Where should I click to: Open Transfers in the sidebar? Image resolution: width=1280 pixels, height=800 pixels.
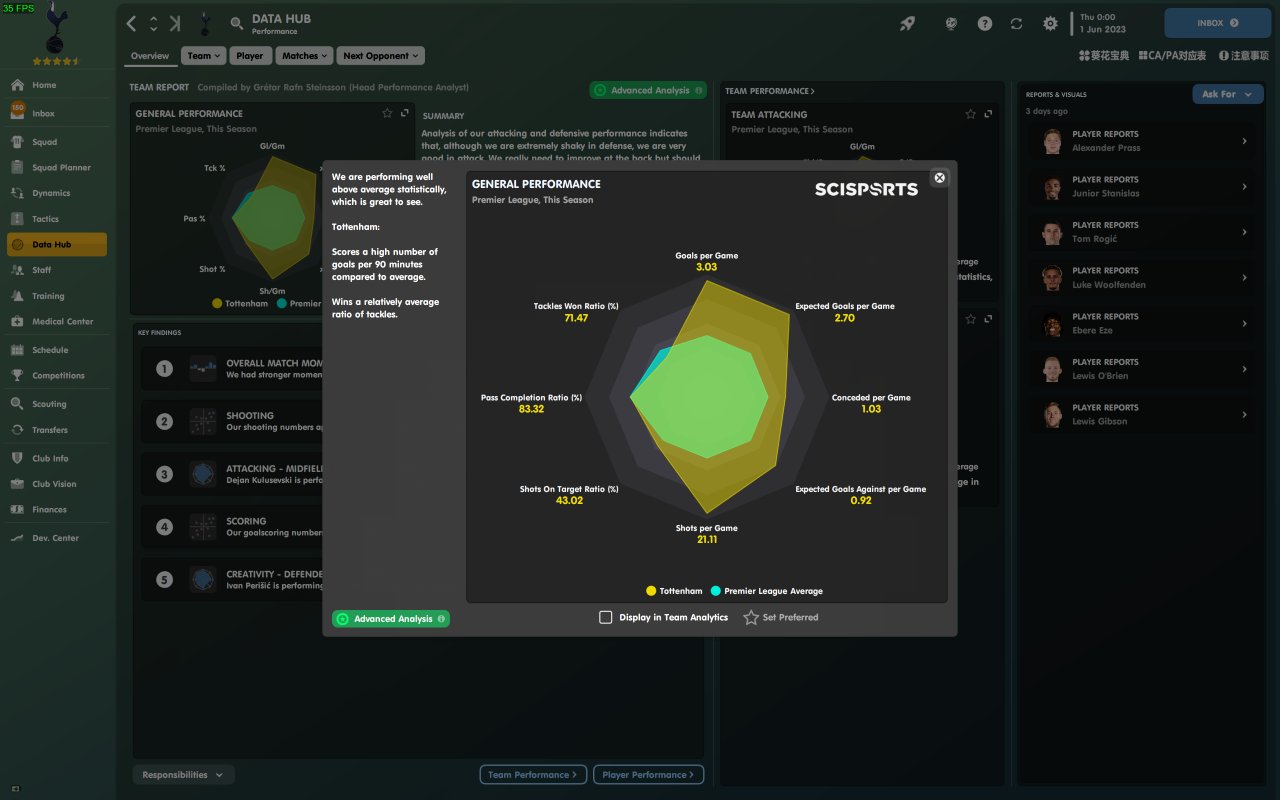[x=57, y=430]
